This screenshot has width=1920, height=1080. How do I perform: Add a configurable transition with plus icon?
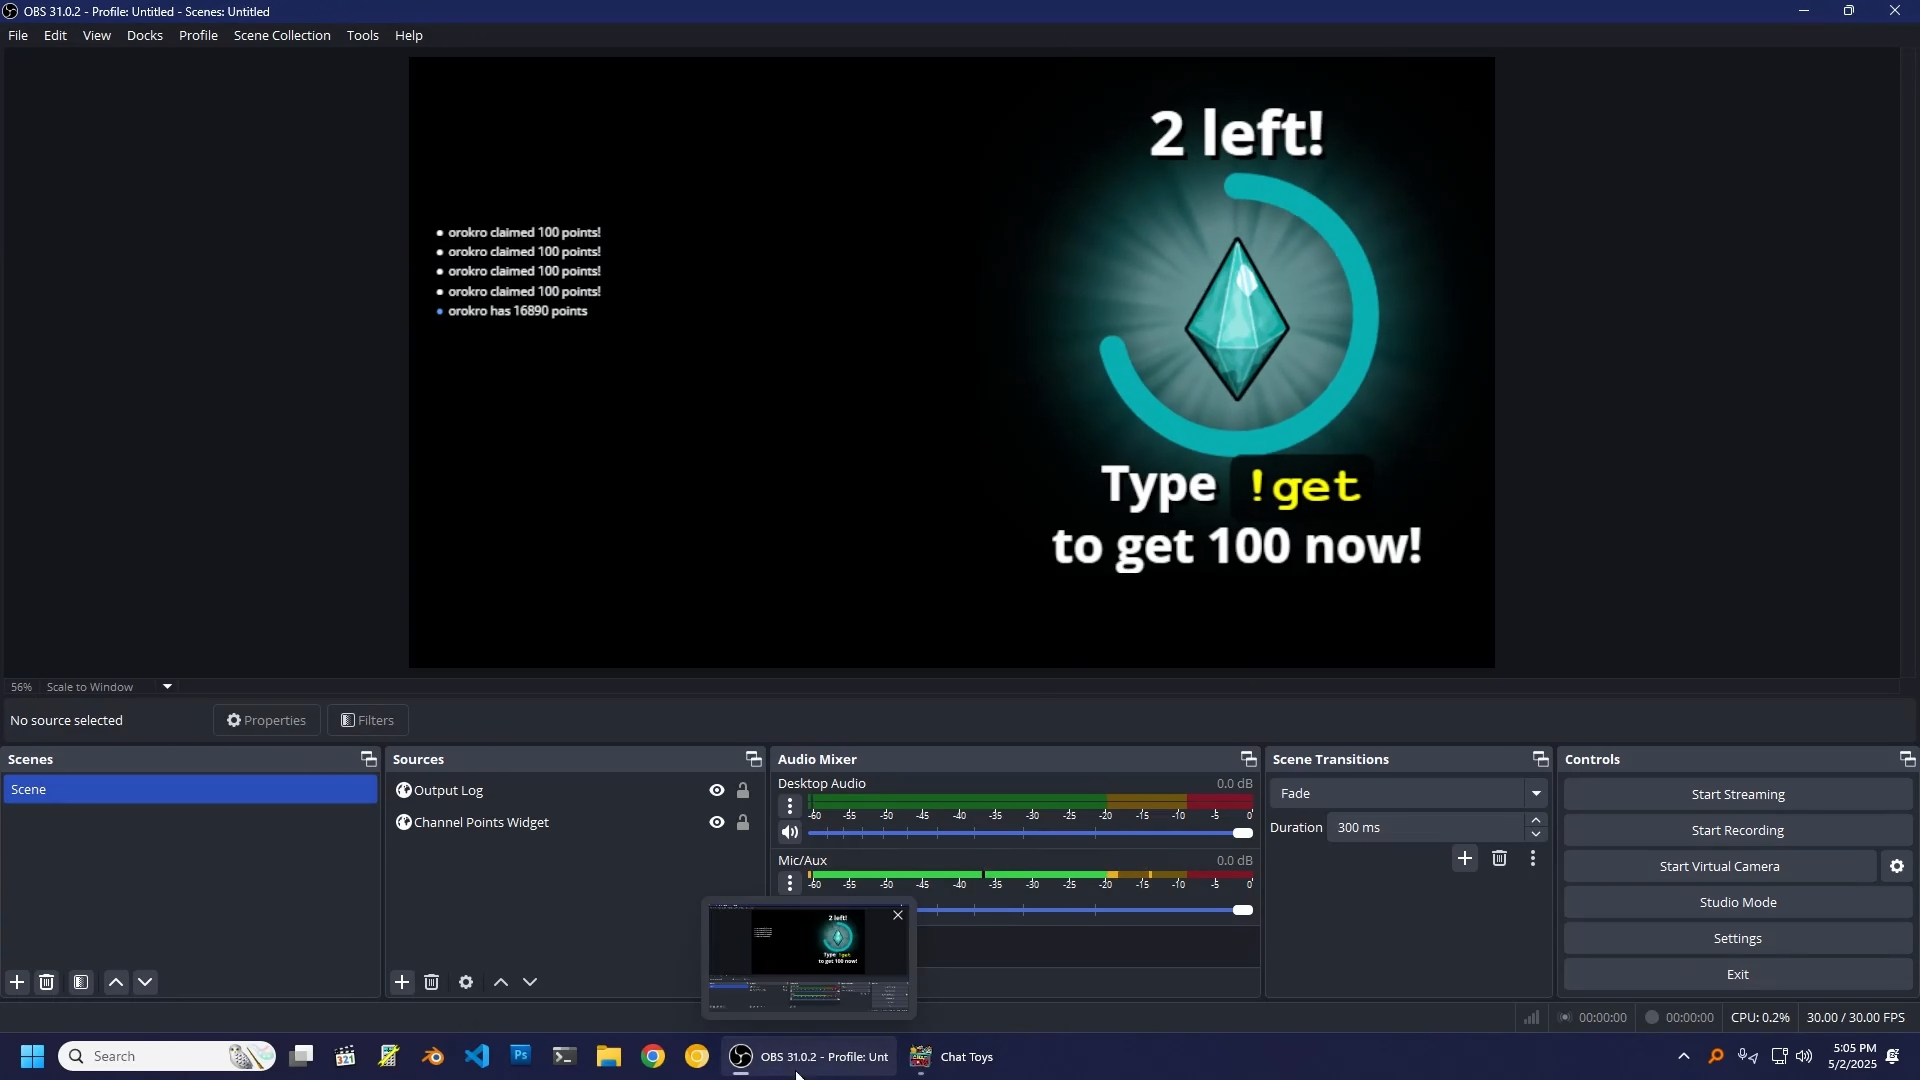1465,860
